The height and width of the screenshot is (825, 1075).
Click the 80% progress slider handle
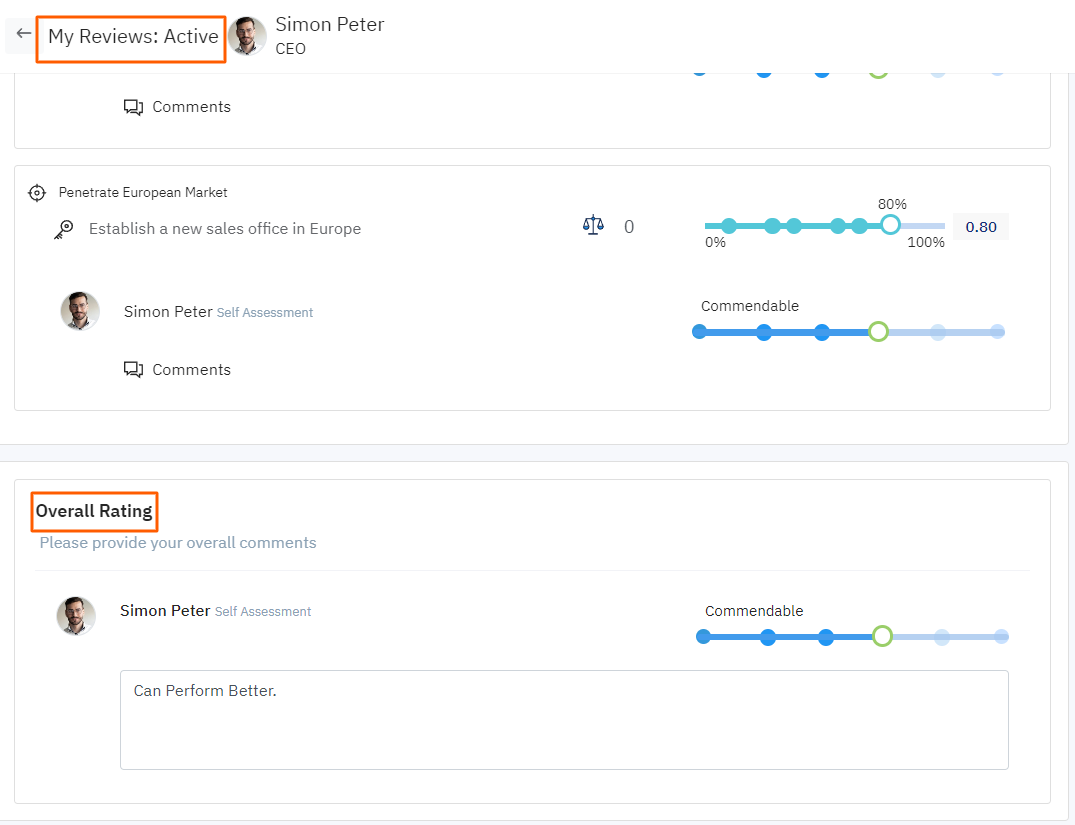(x=890, y=225)
